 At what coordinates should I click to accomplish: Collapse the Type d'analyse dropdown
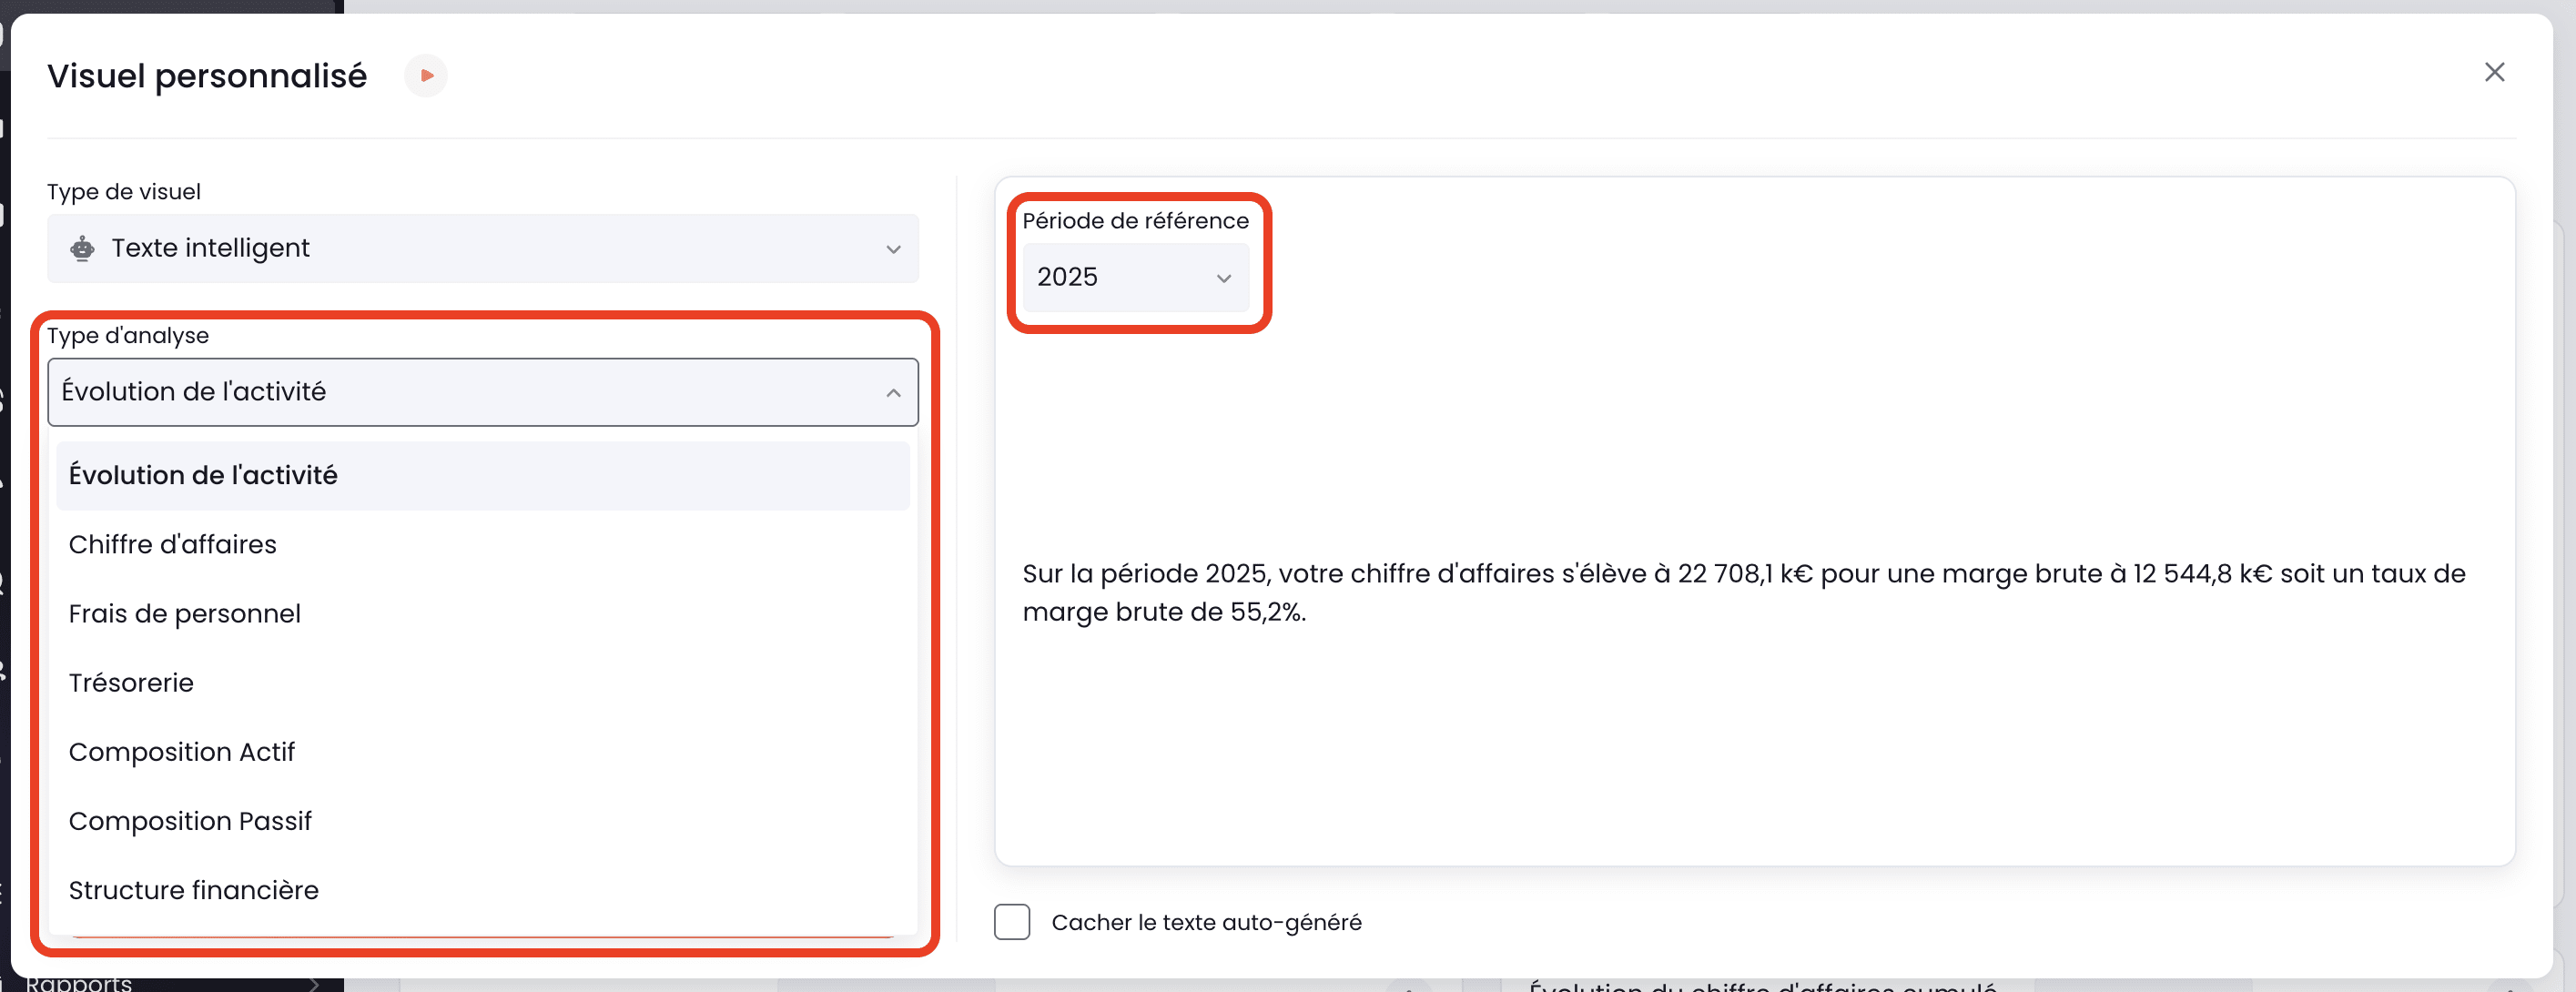pos(483,392)
